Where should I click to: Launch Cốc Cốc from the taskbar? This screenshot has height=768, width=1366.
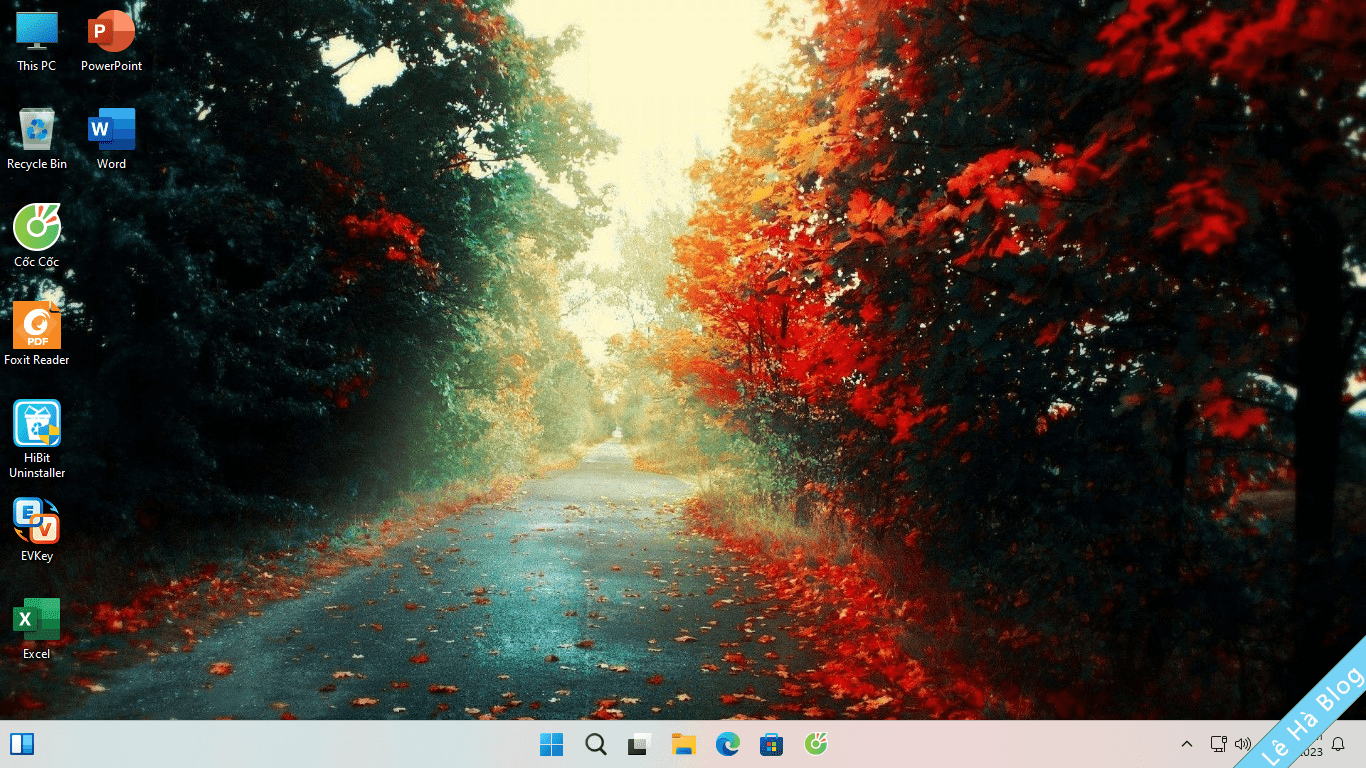[816, 744]
